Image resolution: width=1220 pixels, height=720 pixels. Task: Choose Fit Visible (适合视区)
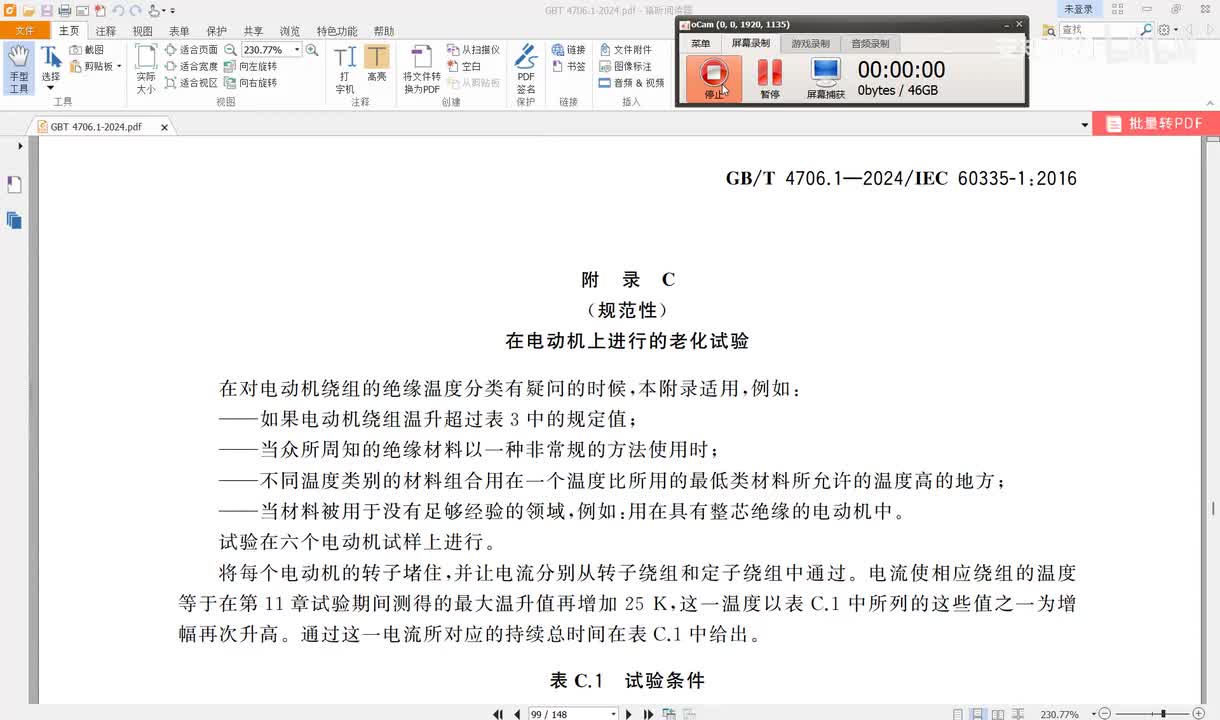(191, 83)
